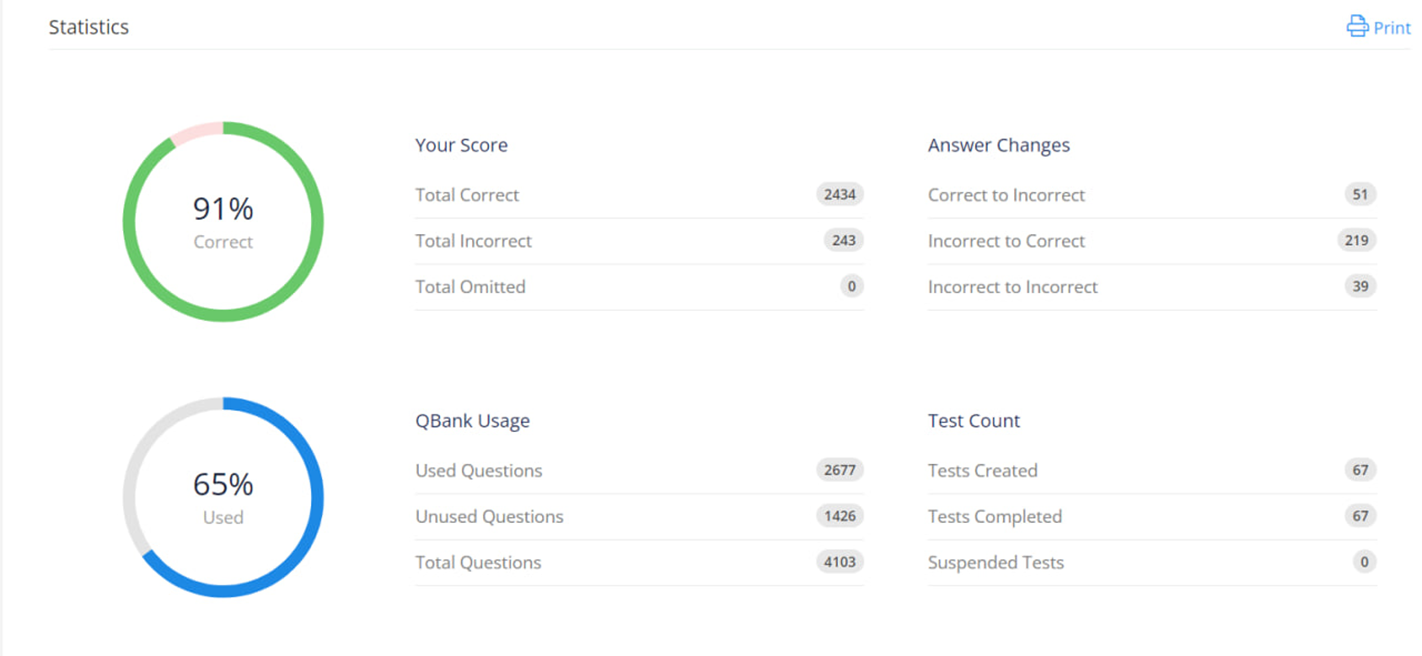Click the Total Correct count badge 2434
The image size is (1422, 656).
tap(839, 195)
